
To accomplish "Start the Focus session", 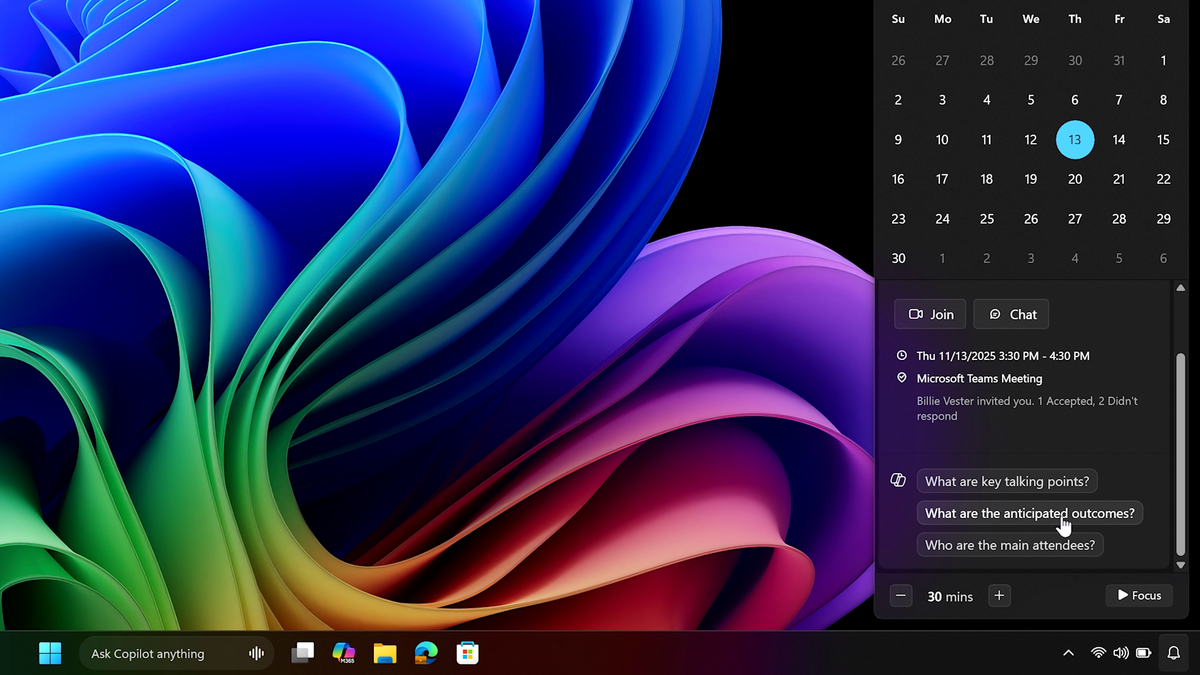I will point(1139,595).
